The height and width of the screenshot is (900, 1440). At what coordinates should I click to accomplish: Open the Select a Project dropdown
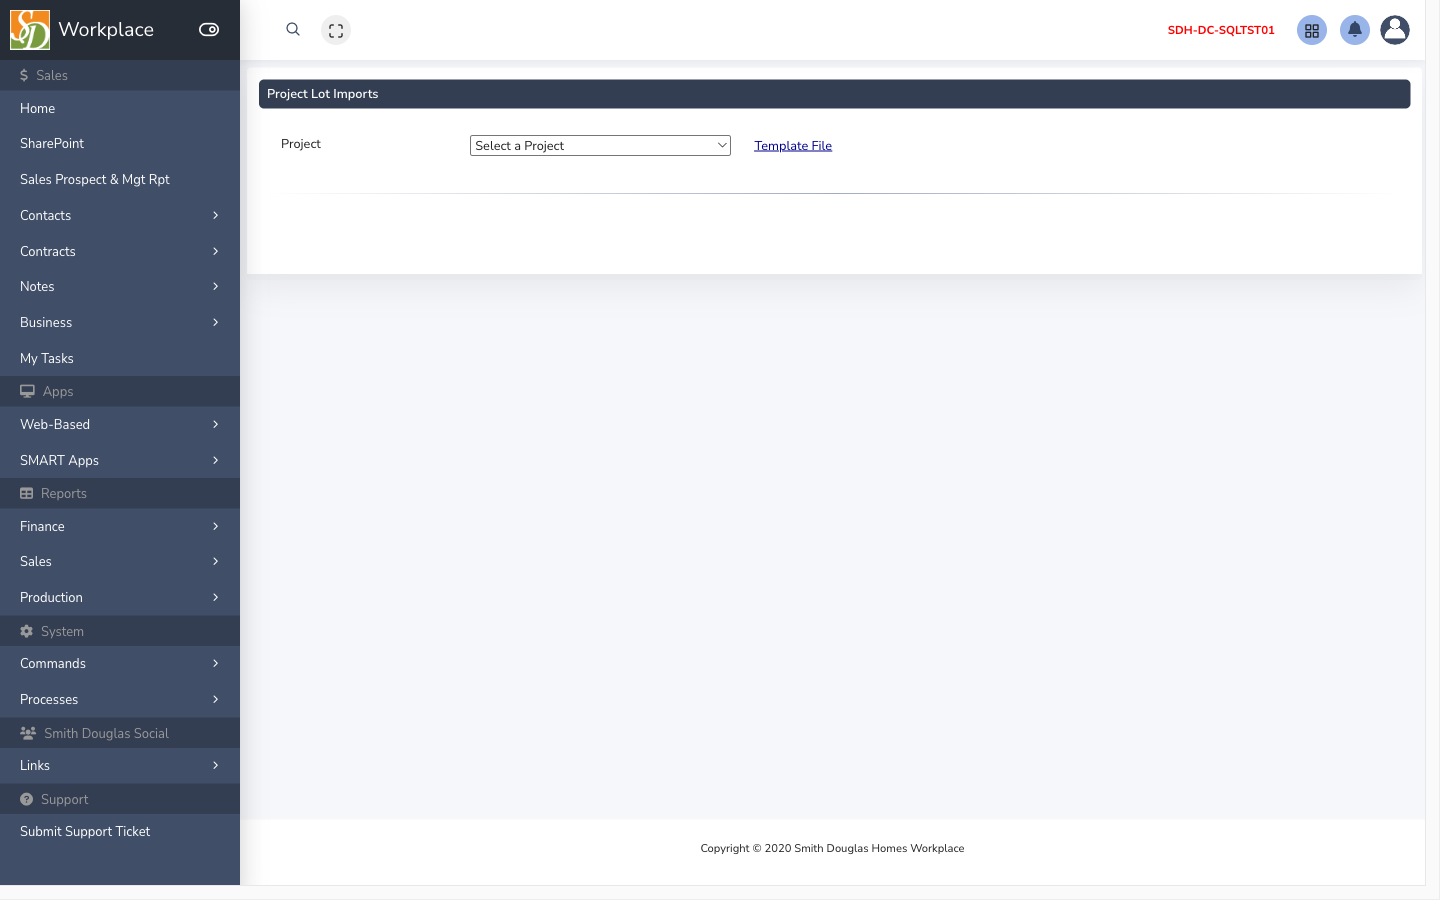(600, 146)
